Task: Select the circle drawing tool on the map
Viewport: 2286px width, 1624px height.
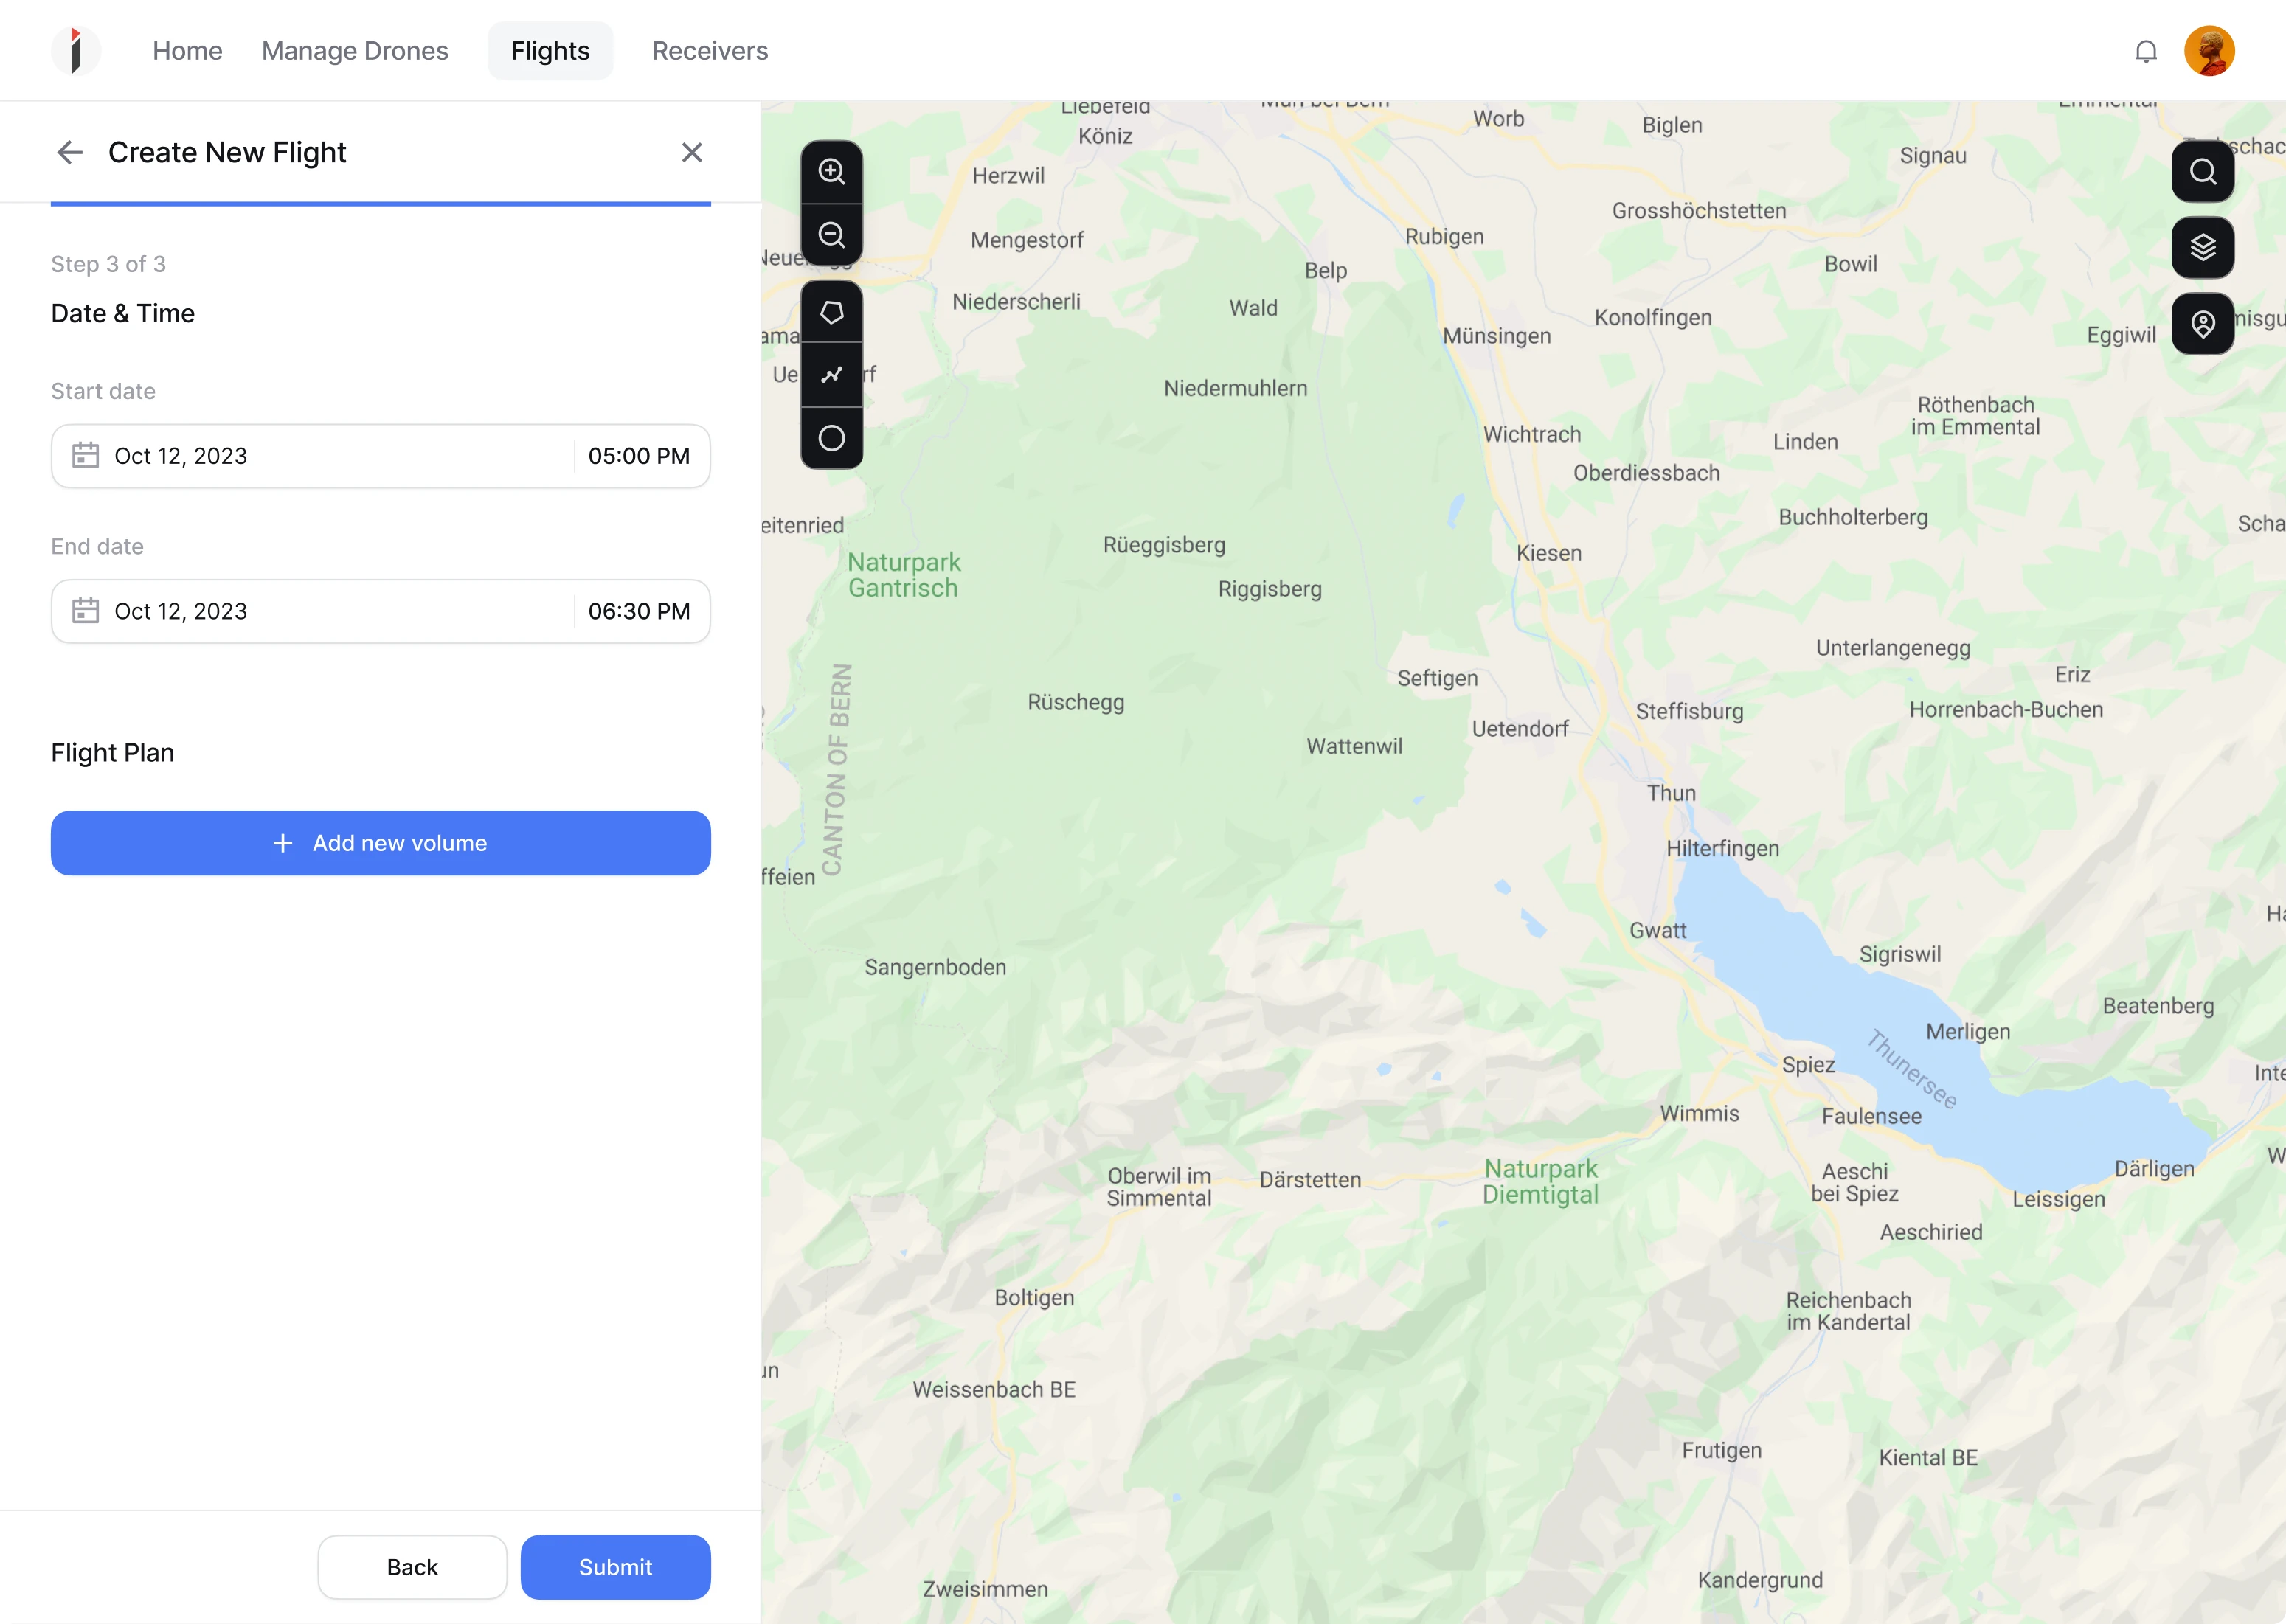Action: click(x=831, y=437)
